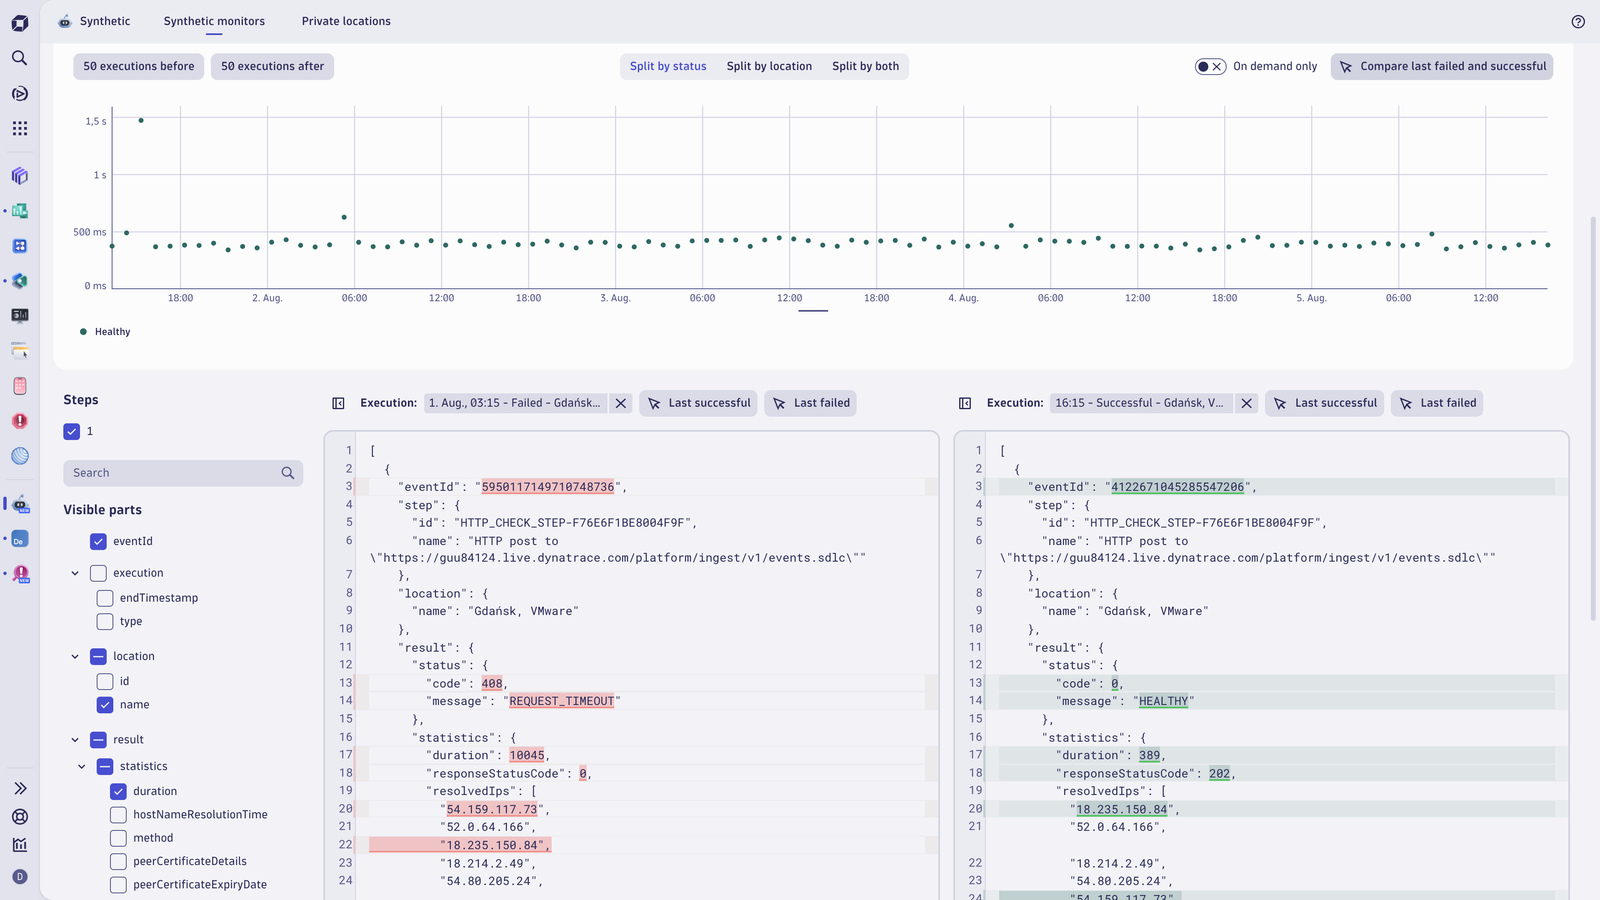Select Split by location option
This screenshot has height=900, width=1600.
point(769,67)
